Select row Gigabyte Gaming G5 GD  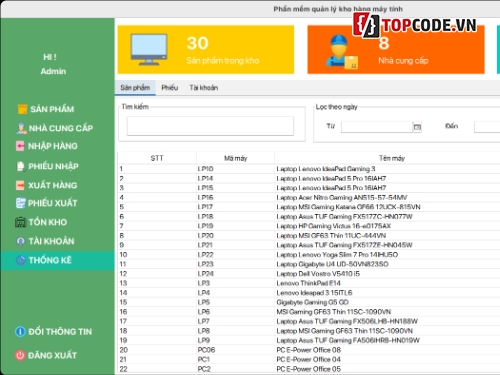pyautogui.click(x=309, y=302)
